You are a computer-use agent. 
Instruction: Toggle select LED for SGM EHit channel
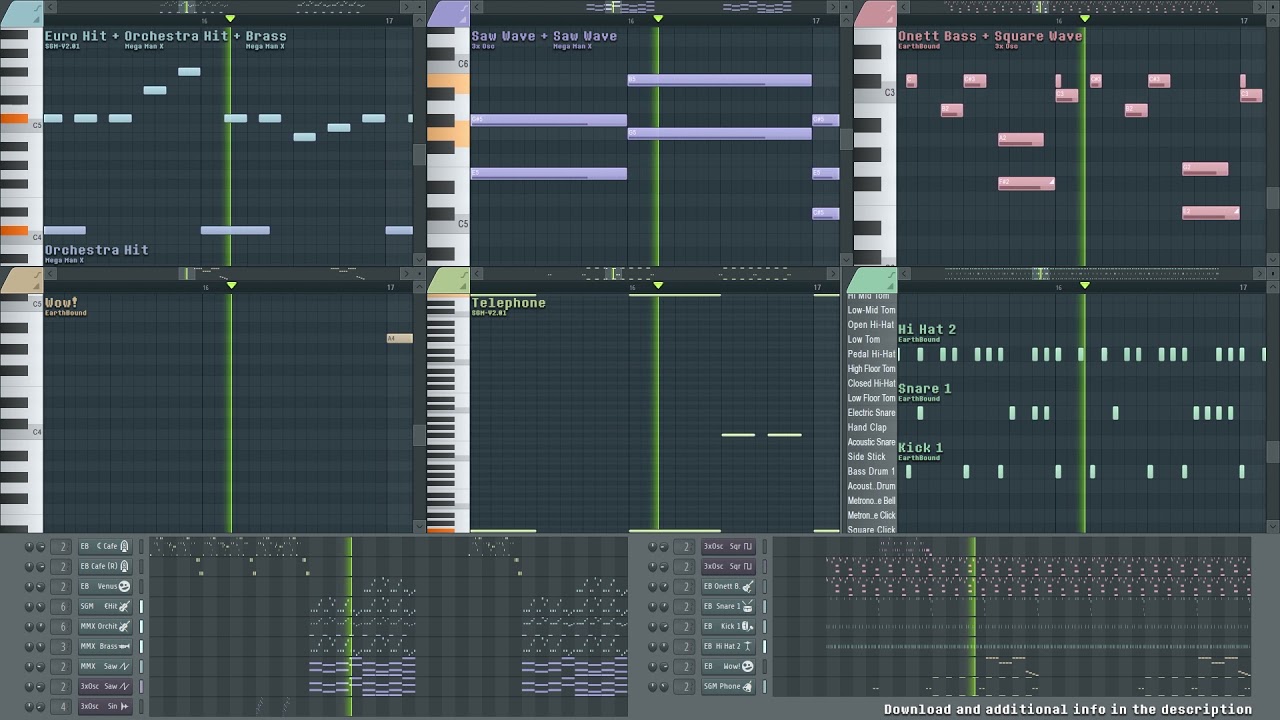click(x=141, y=606)
